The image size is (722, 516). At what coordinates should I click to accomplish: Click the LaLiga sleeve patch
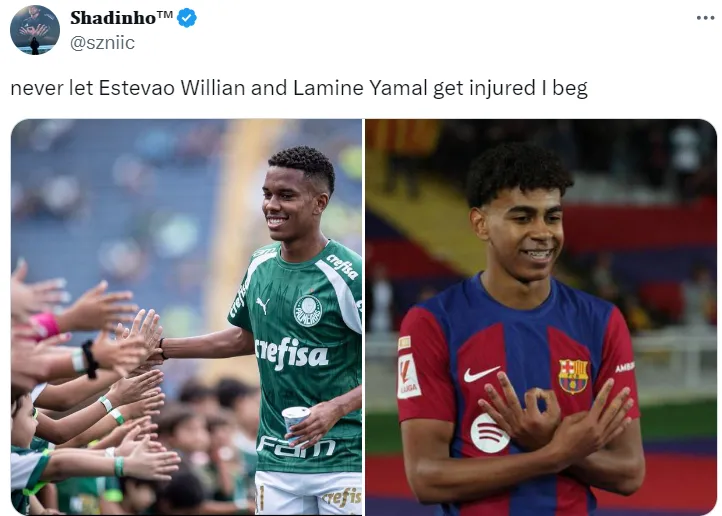click(408, 376)
